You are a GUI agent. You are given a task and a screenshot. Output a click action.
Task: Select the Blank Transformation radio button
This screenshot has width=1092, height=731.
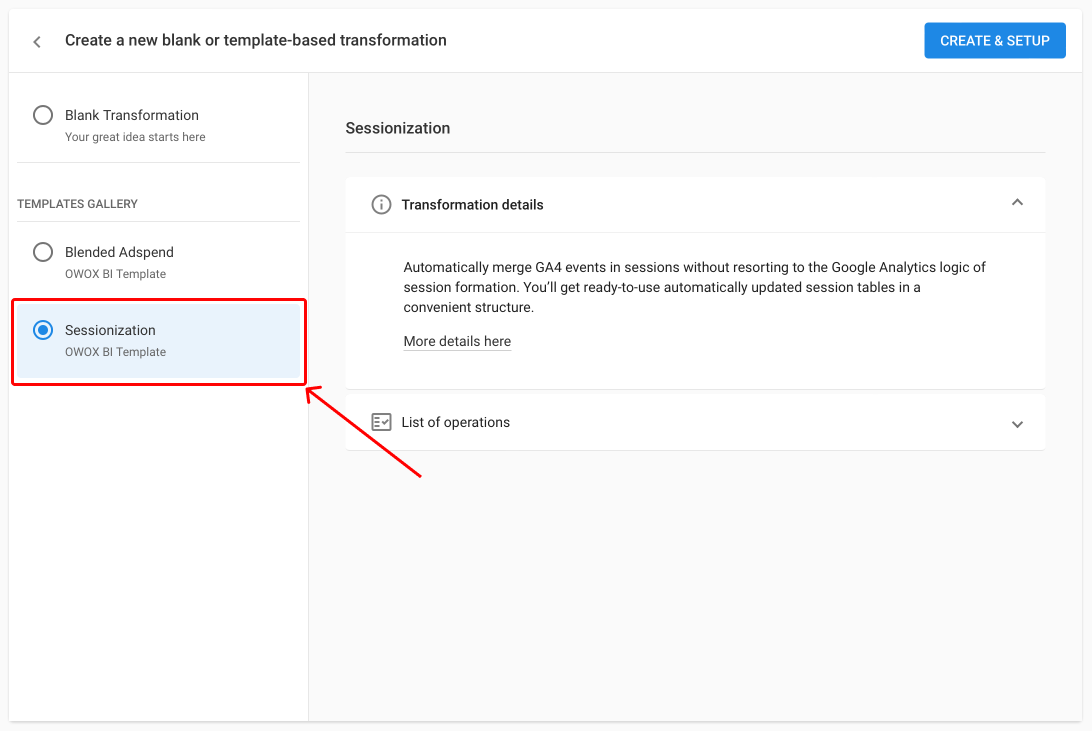43,115
